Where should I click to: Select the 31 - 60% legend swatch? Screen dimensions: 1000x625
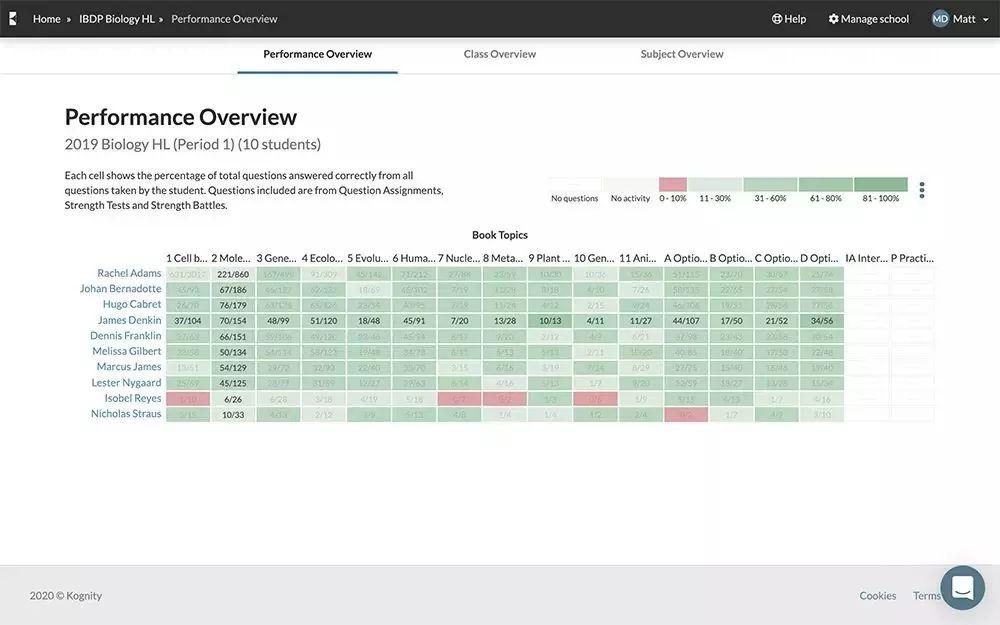click(x=770, y=184)
